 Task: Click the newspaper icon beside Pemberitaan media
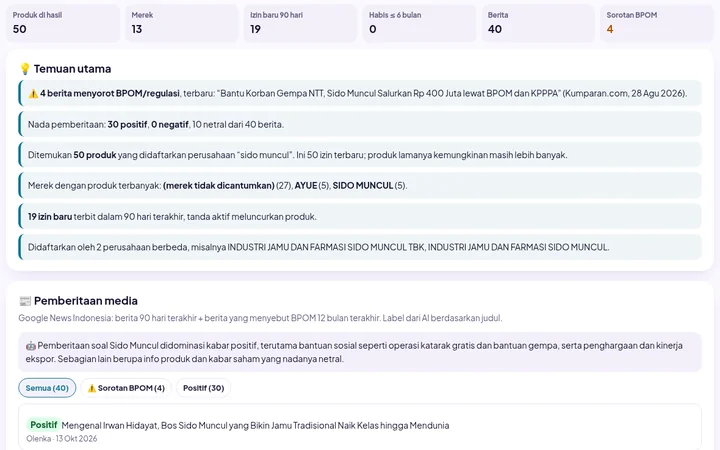point(25,301)
